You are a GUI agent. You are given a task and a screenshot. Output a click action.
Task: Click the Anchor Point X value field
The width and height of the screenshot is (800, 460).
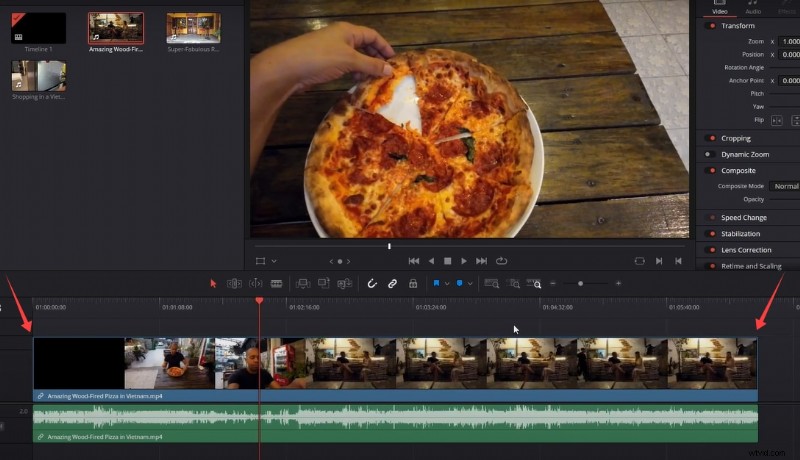coord(791,81)
